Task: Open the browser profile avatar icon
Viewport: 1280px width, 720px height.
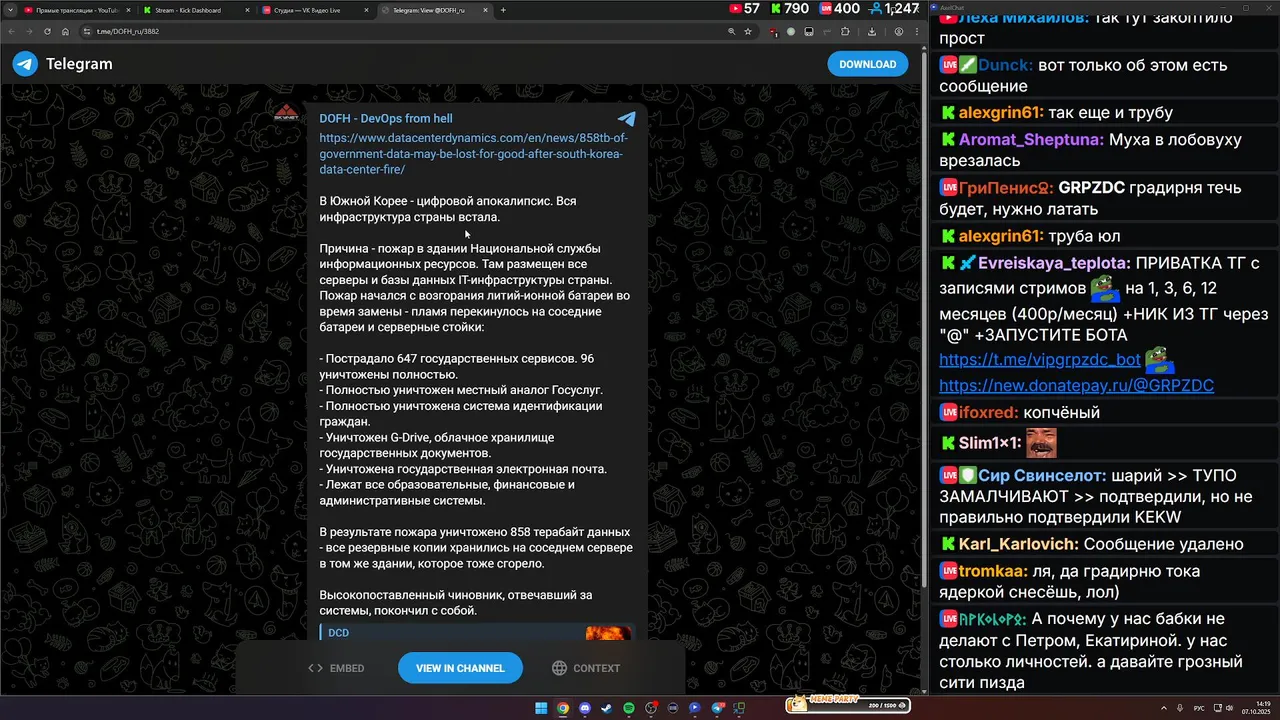Action: (899, 31)
